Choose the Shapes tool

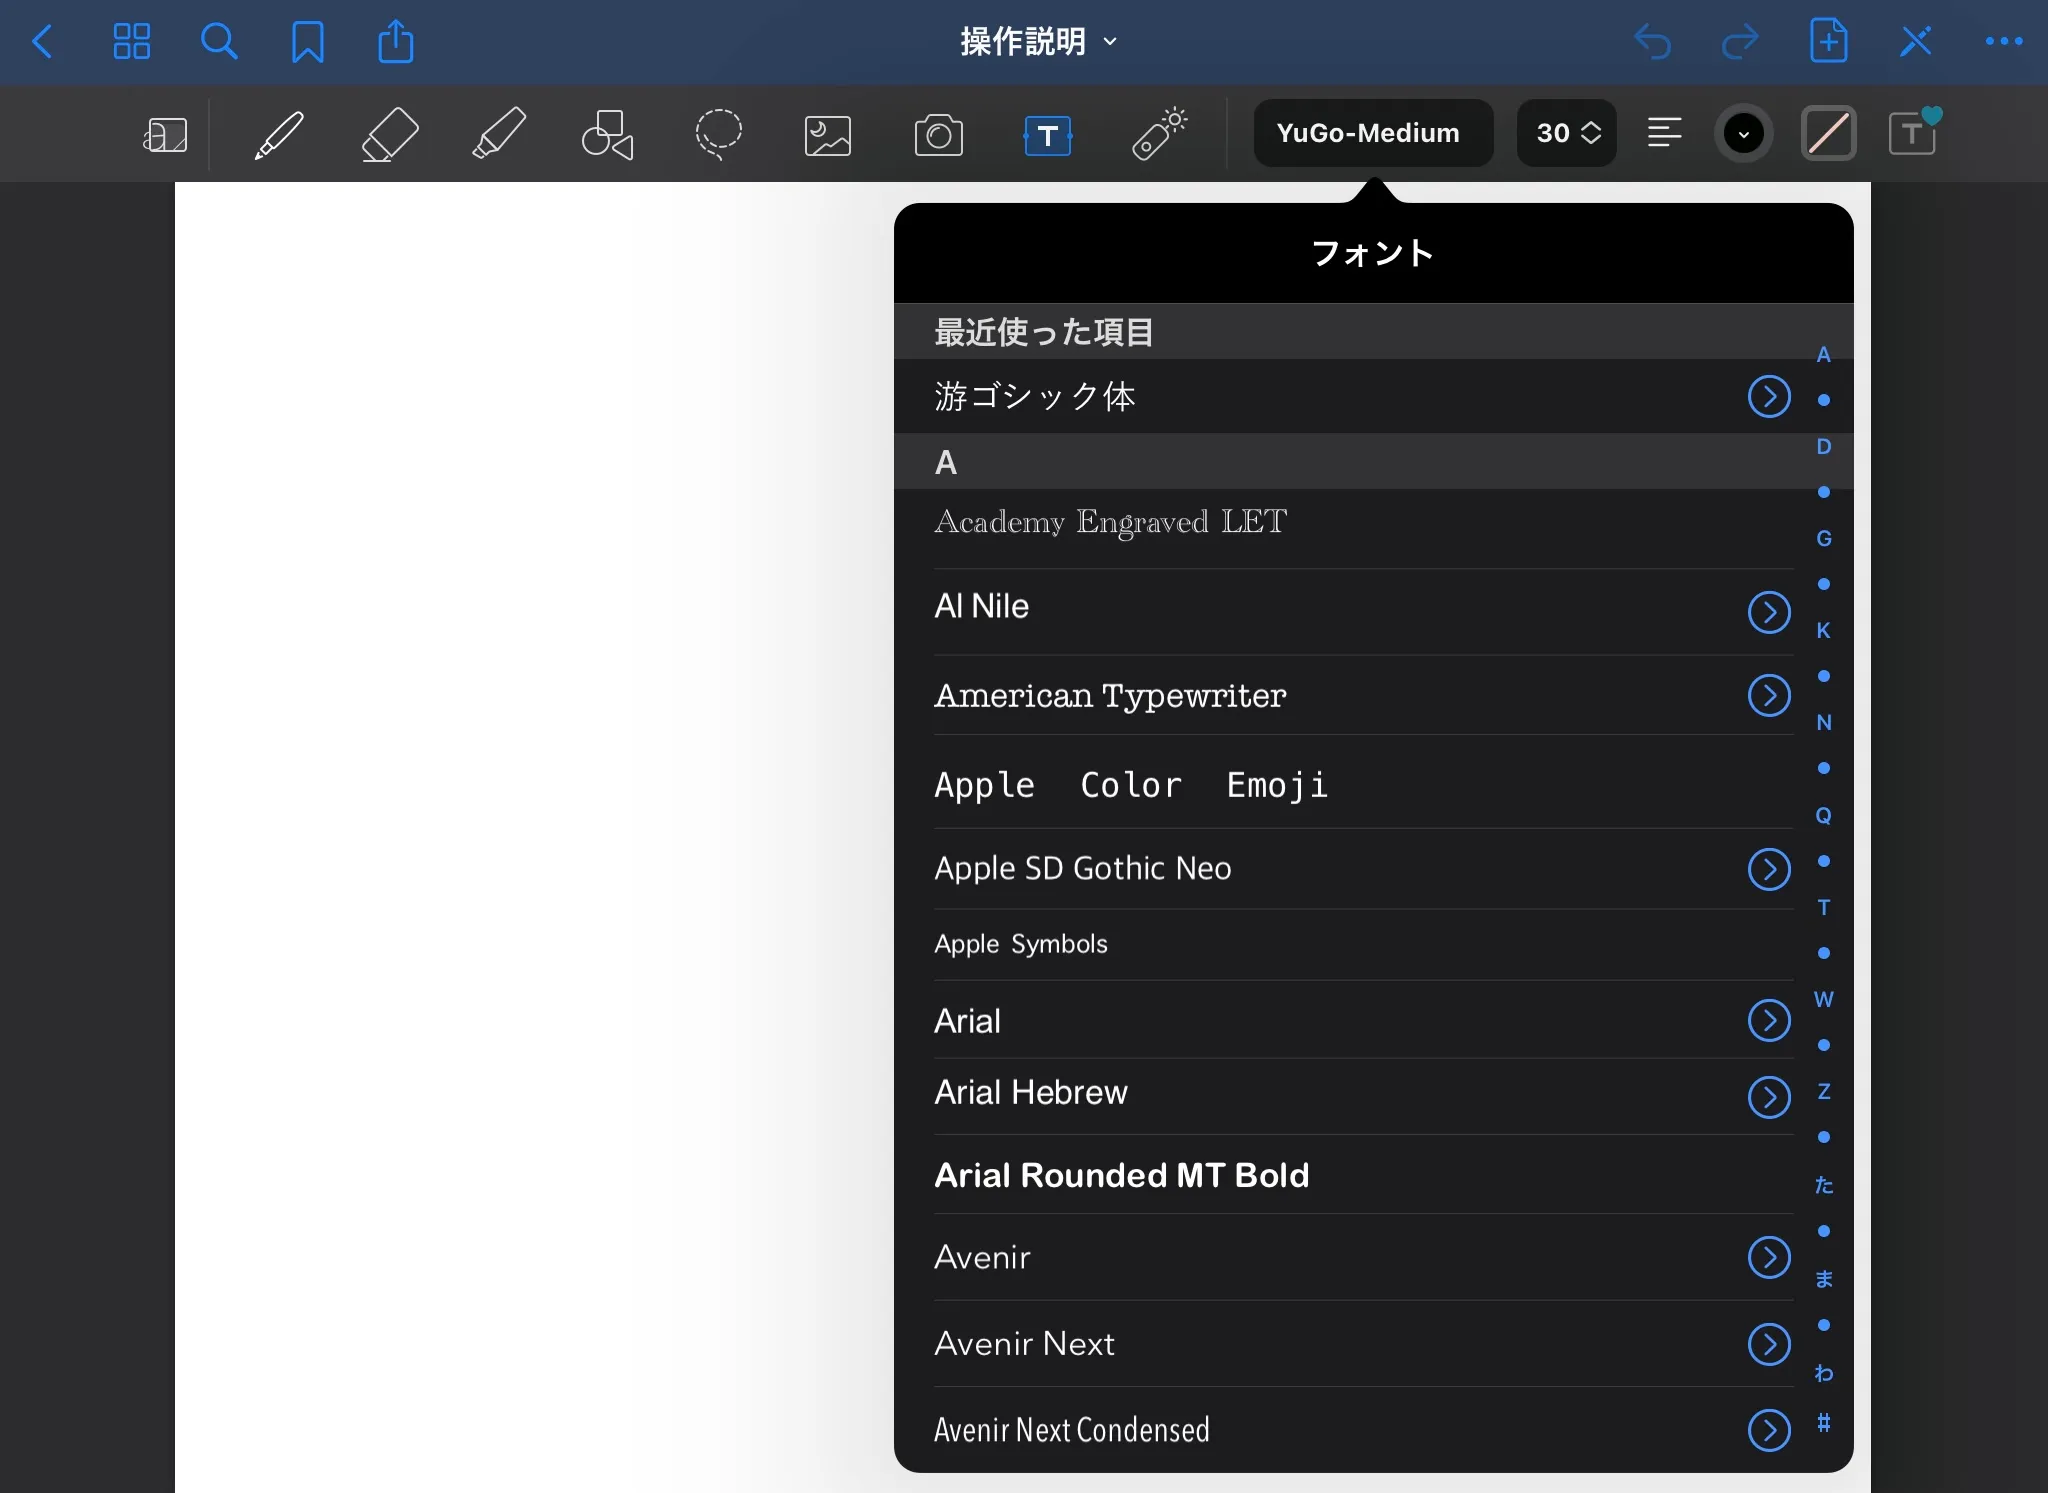pos(608,134)
